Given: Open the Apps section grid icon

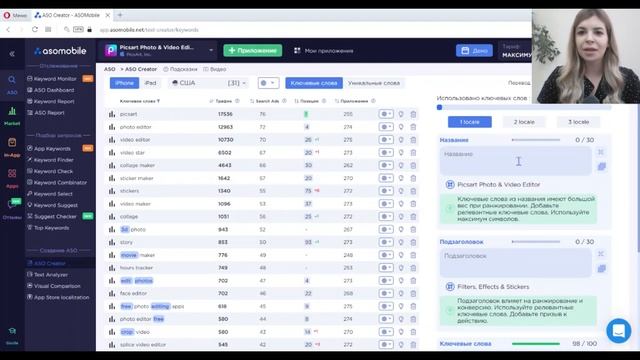Looking at the screenshot, I should 12,173.
